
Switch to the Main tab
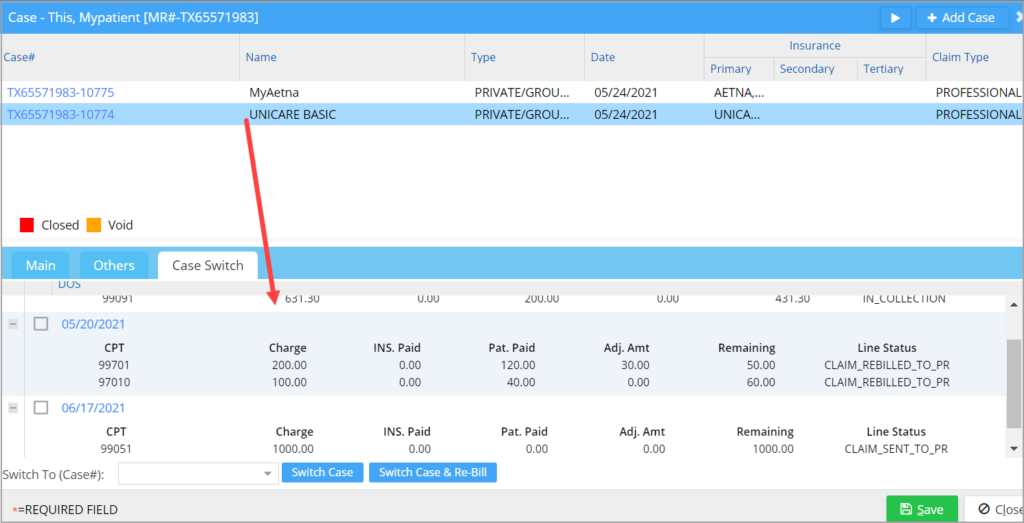[41, 265]
